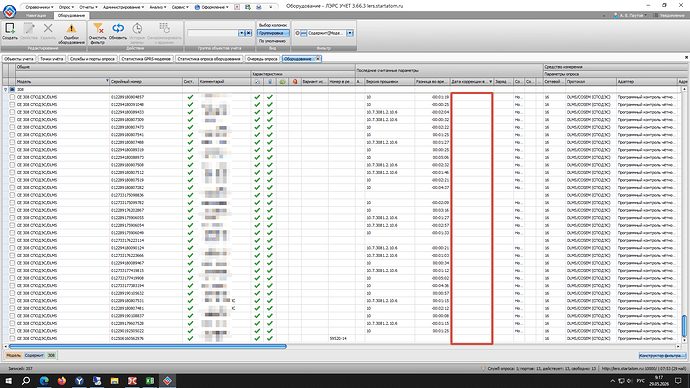Screen dimensions: 690x388
Task: Open the Справочники menu dropdown
Action: pos(39,7)
